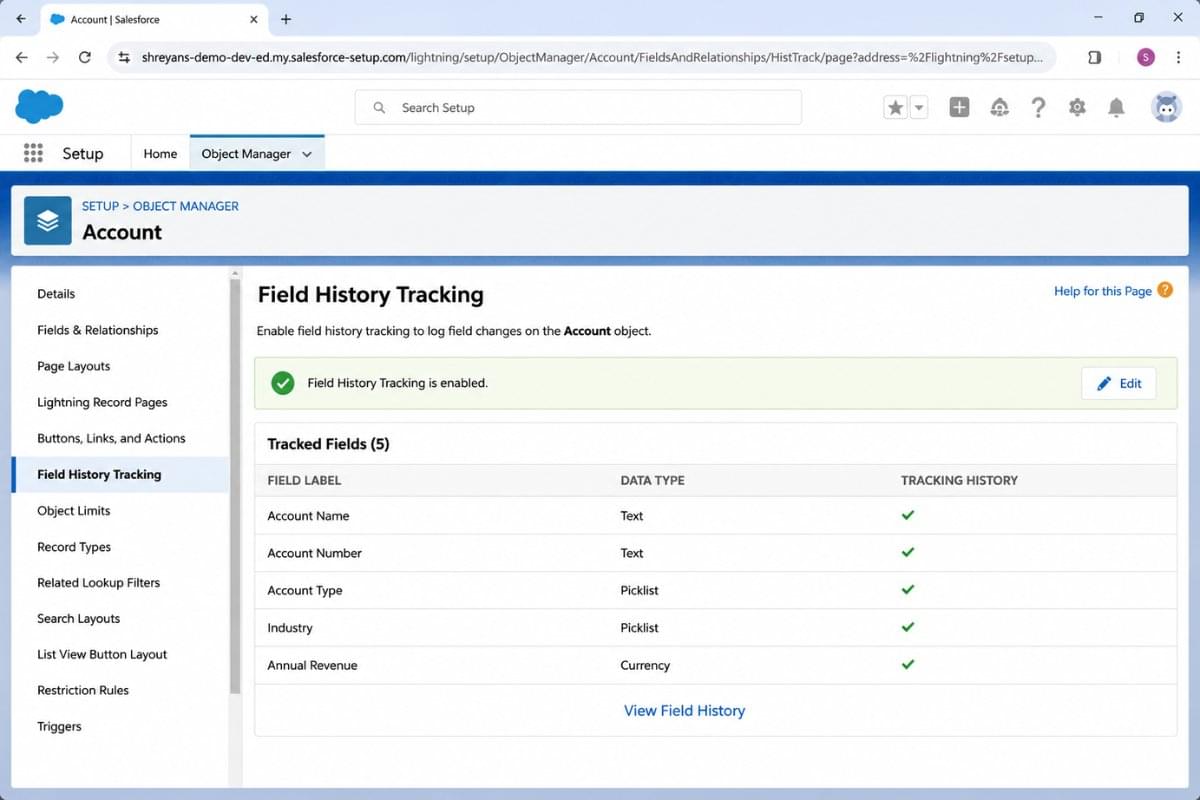Focus the Search Setup field
The height and width of the screenshot is (800, 1200).
pos(578,108)
